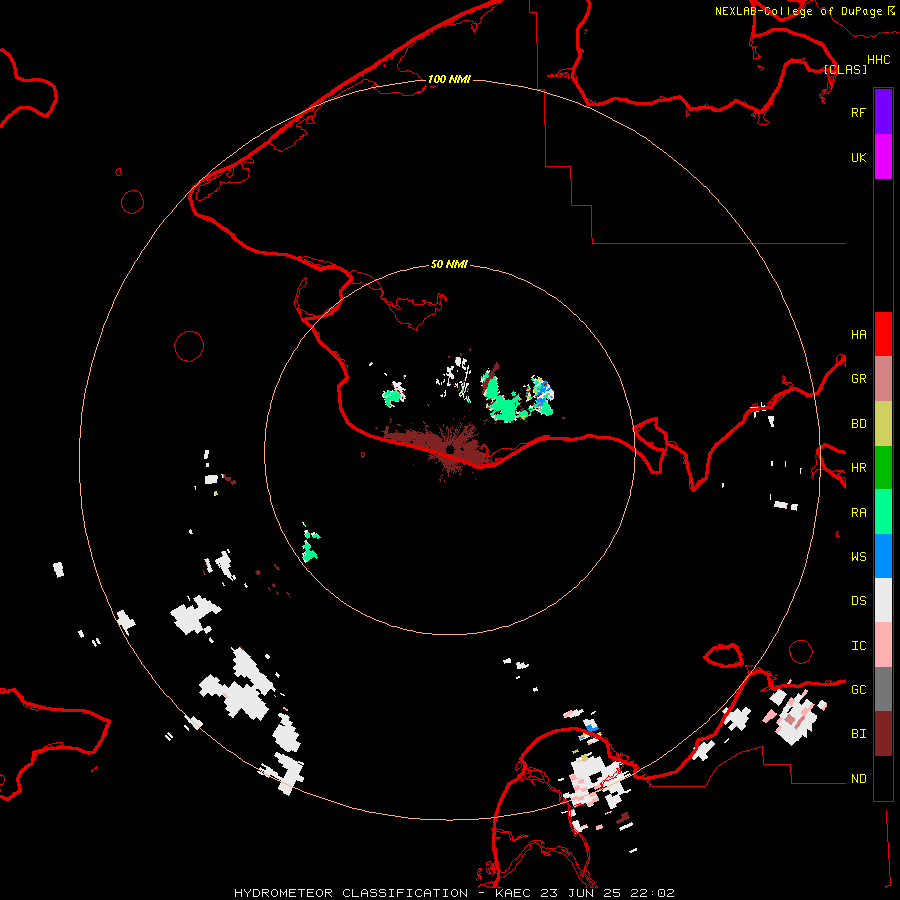
Task: Click the HR legend label
Action: coord(858,468)
